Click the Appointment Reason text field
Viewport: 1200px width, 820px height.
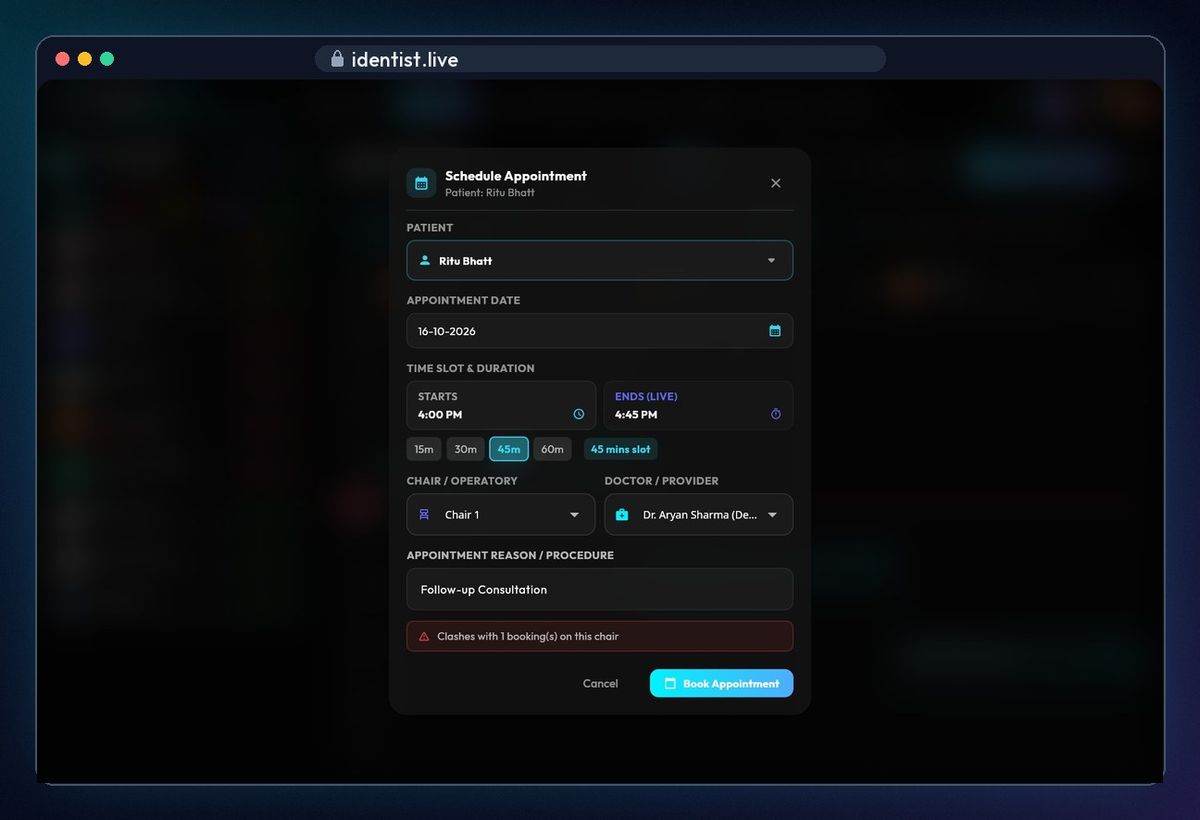pos(600,589)
